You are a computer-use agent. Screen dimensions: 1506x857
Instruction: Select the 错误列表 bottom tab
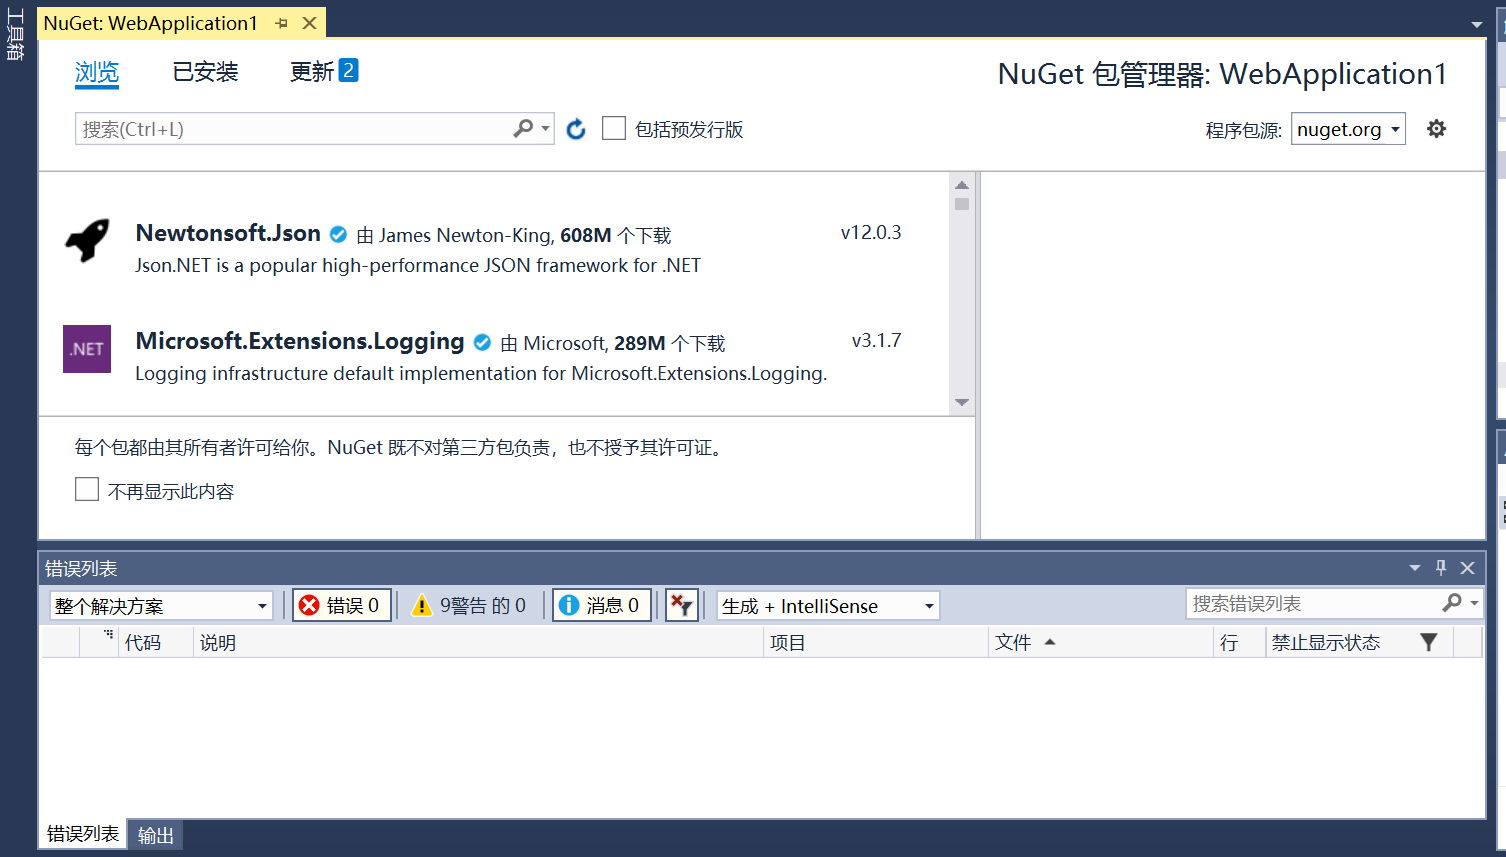pos(83,834)
